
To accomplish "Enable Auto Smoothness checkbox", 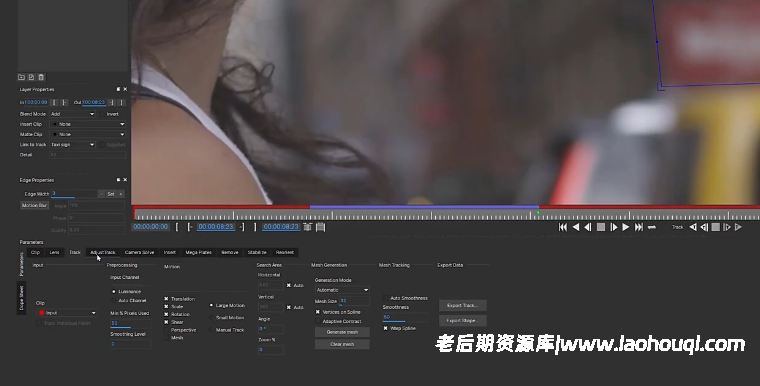I will pos(386,298).
